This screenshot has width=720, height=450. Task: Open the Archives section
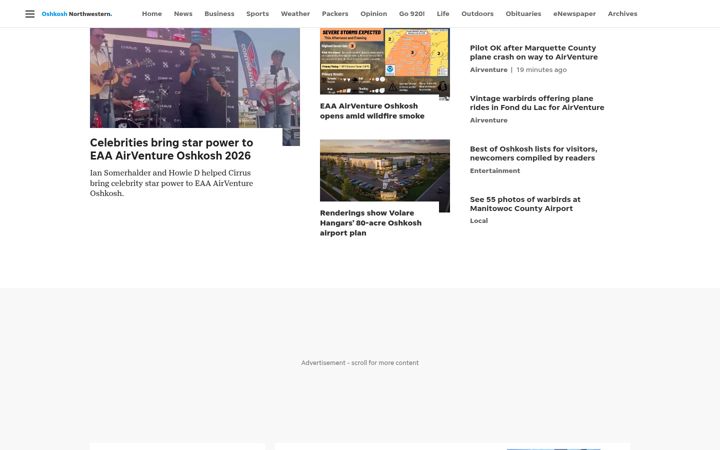click(x=622, y=14)
